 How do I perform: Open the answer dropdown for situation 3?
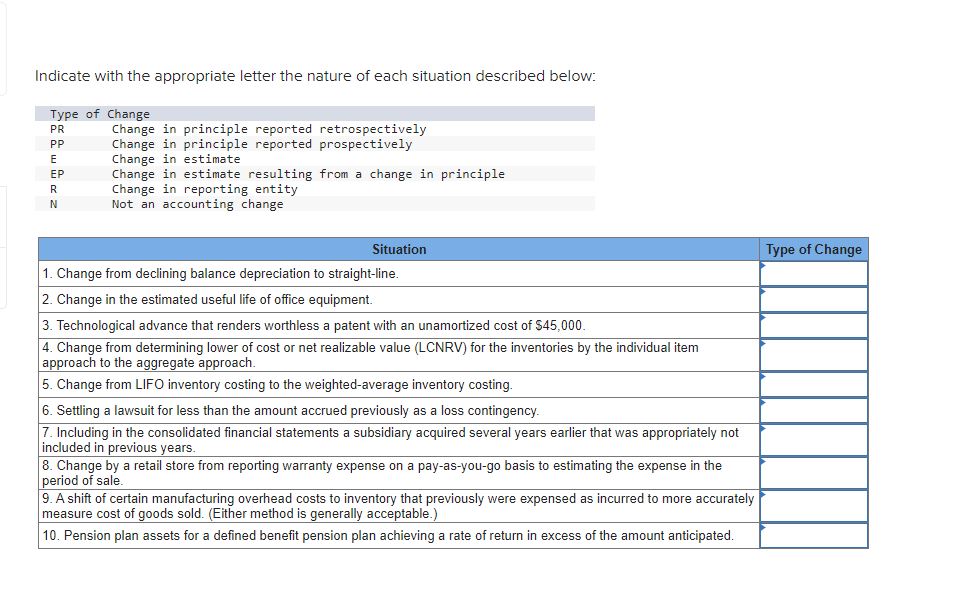(x=813, y=324)
